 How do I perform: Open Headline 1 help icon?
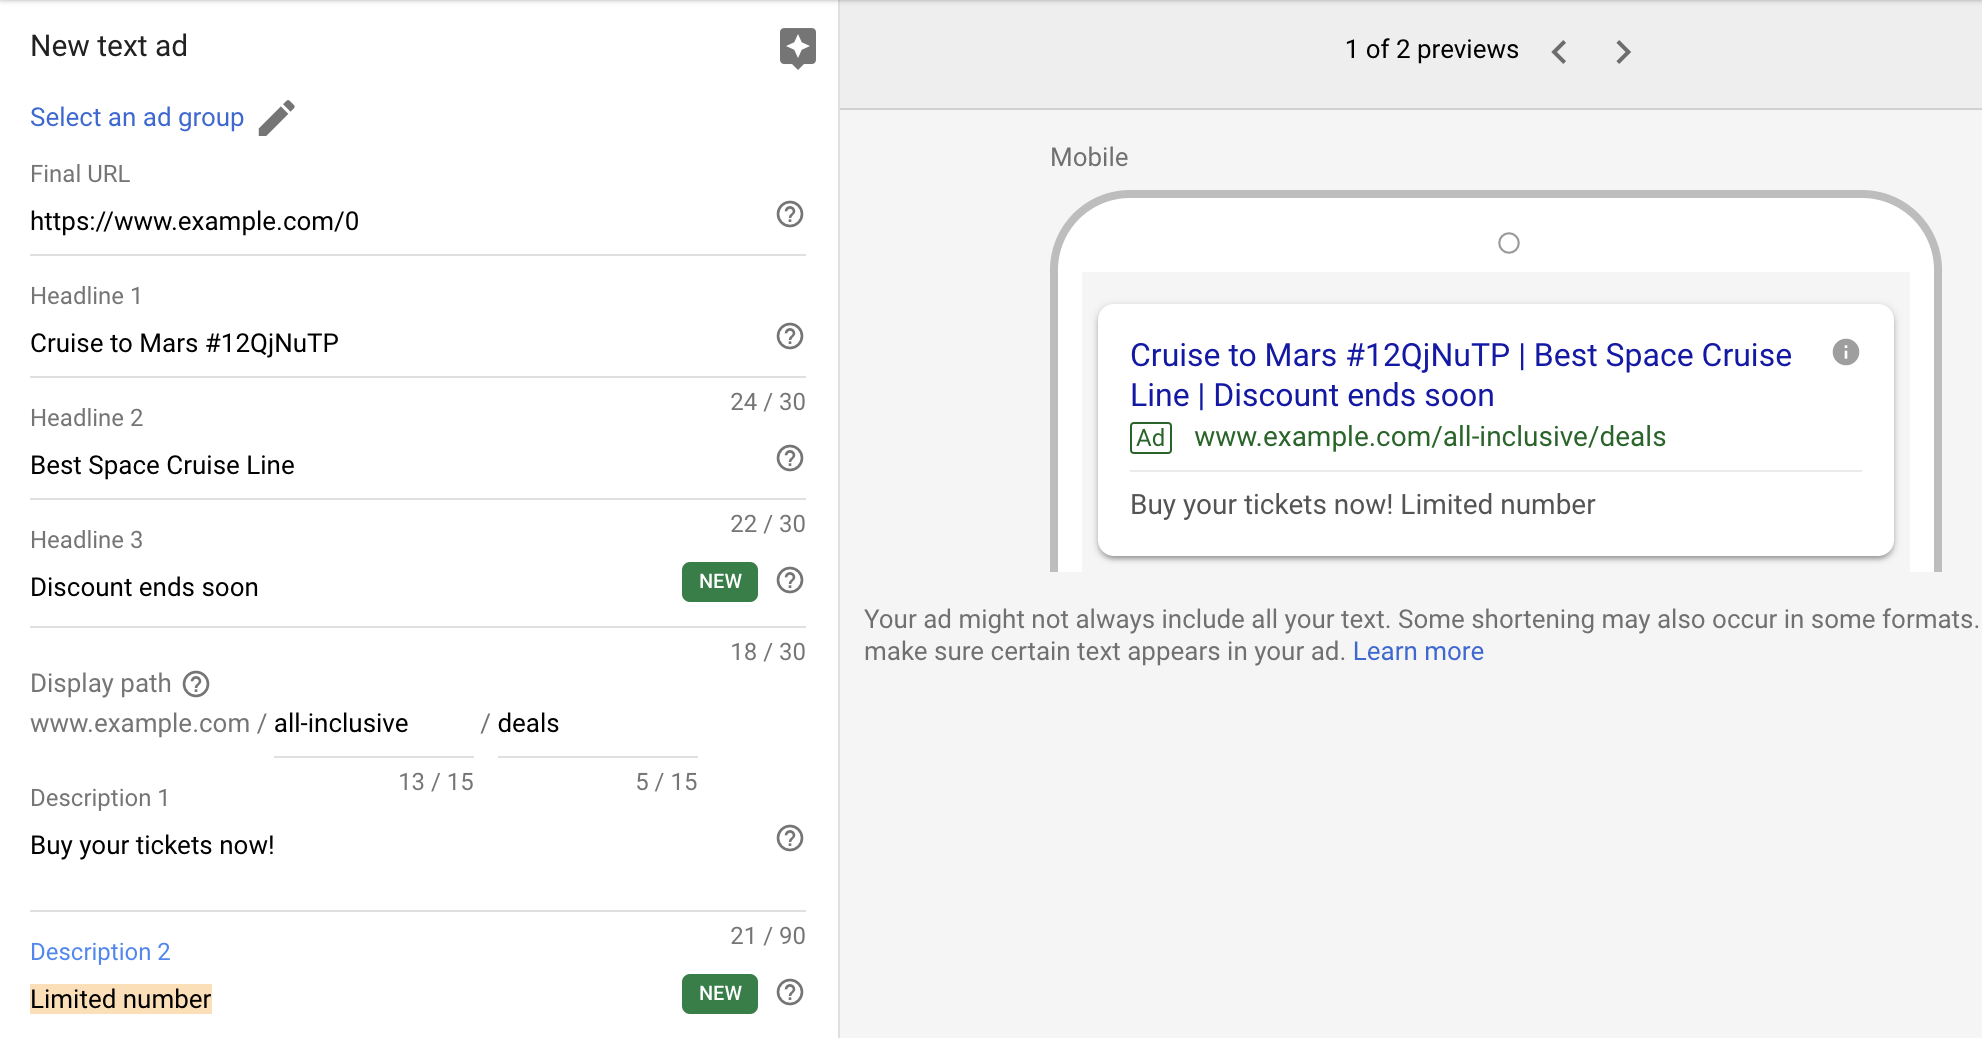tap(790, 336)
